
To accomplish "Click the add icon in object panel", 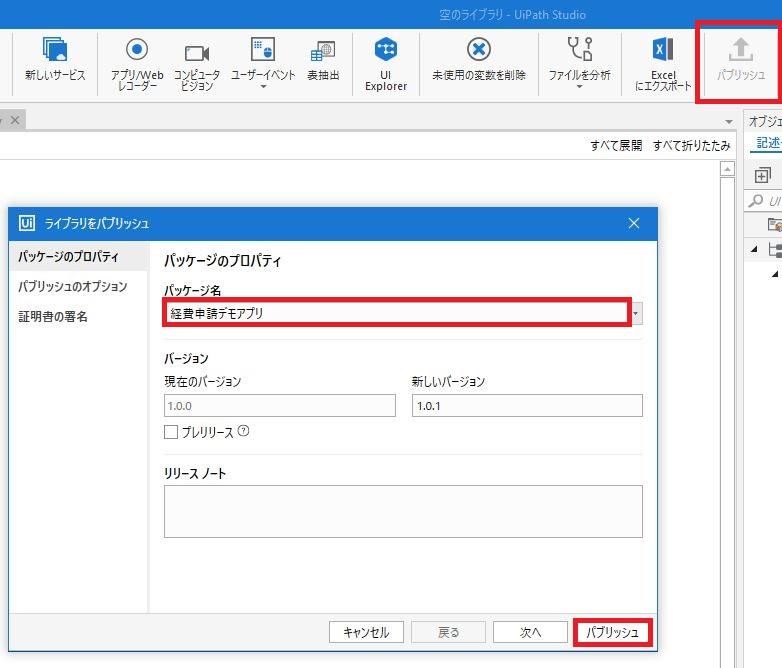I will (762, 176).
